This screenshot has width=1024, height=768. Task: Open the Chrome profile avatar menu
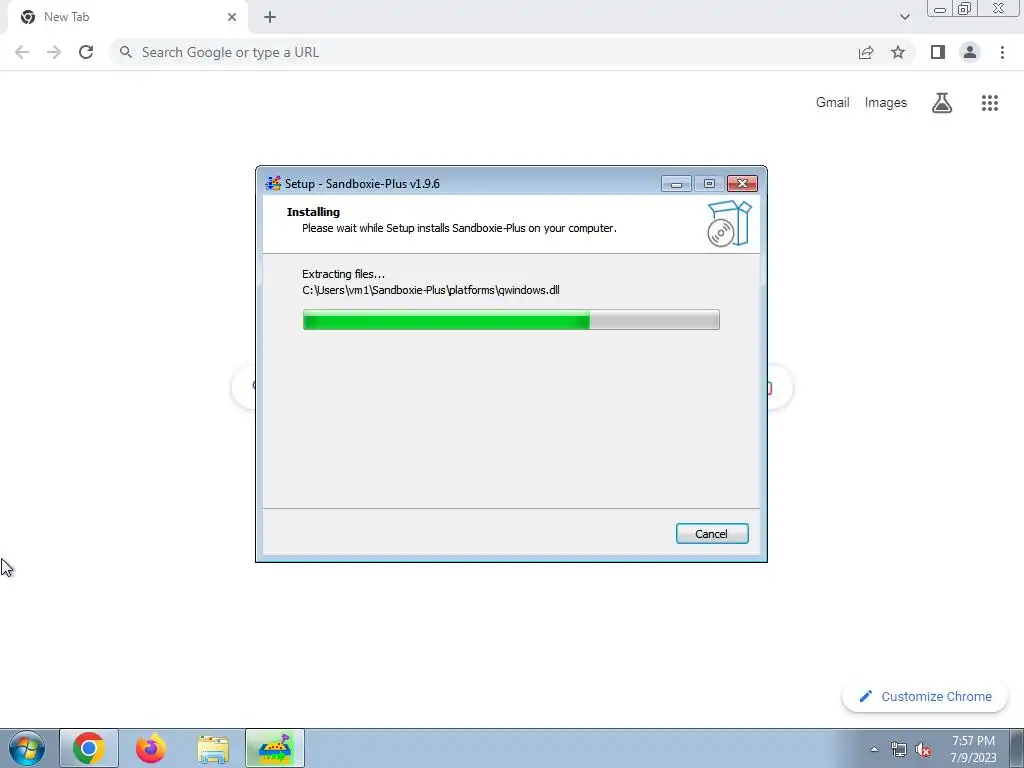click(x=970, y=52)
